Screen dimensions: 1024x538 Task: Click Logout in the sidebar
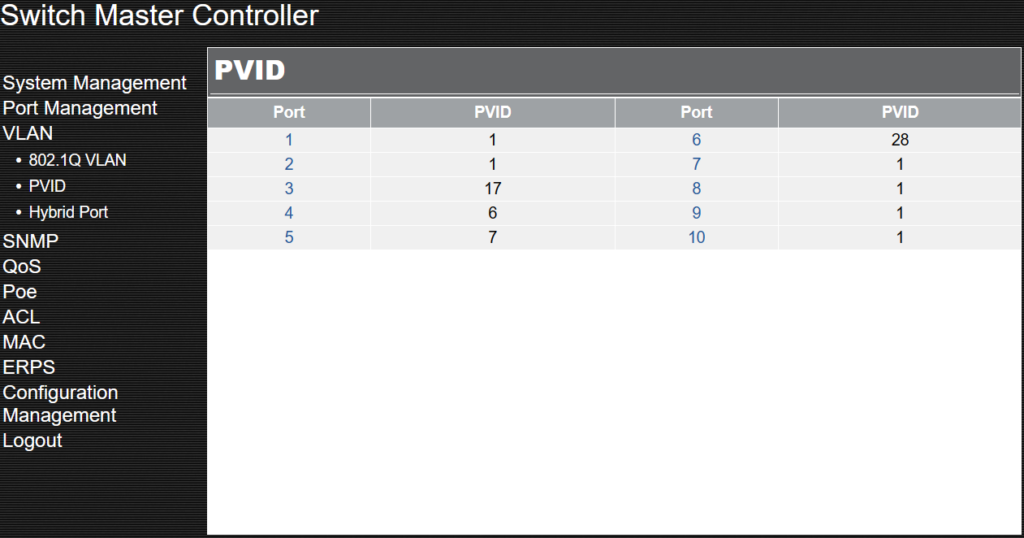[32, 441]
